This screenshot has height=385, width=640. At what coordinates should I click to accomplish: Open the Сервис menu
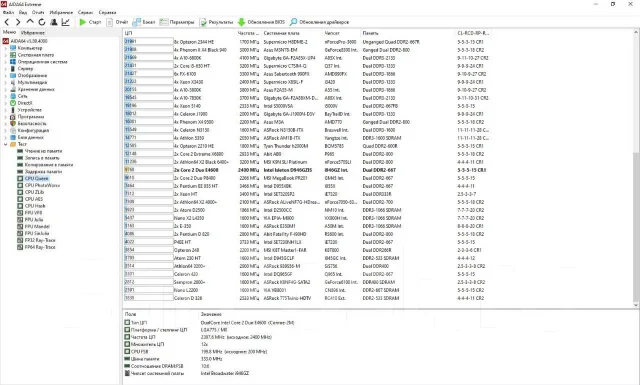coord(85,12)
